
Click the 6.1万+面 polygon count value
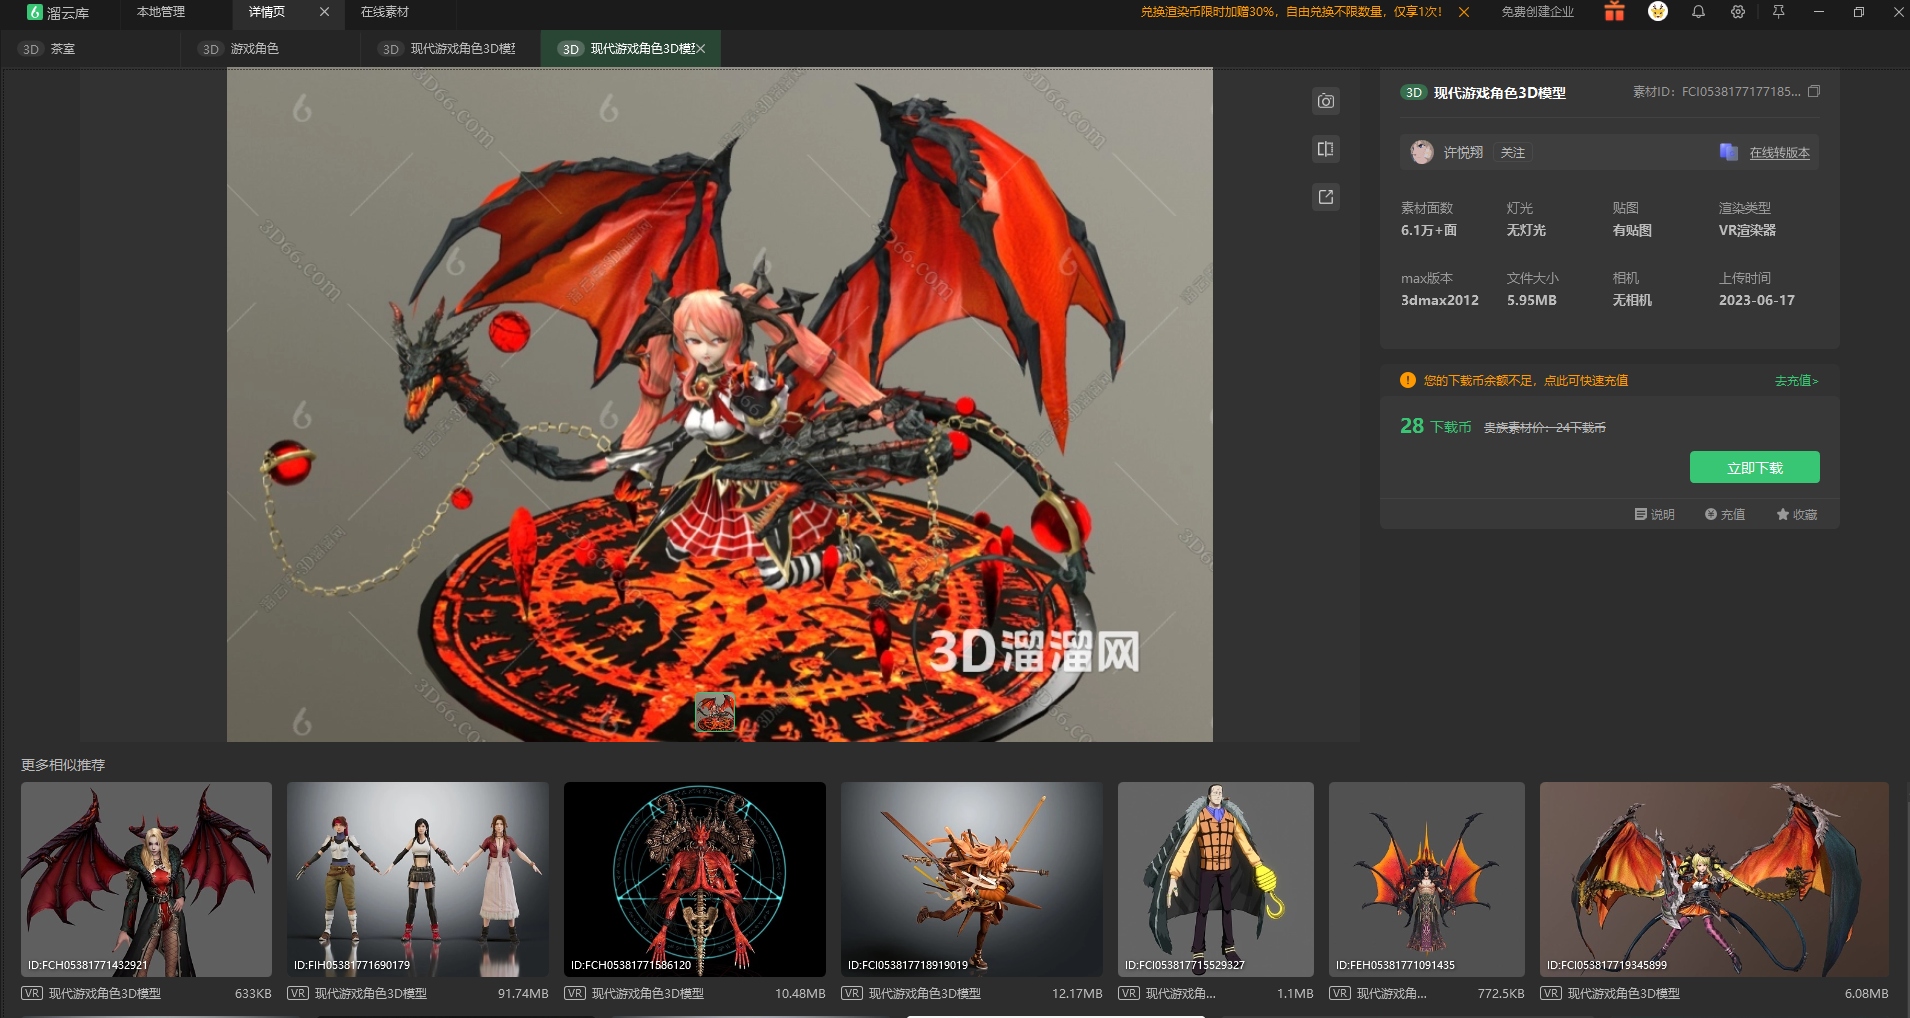click(1429, 230)
